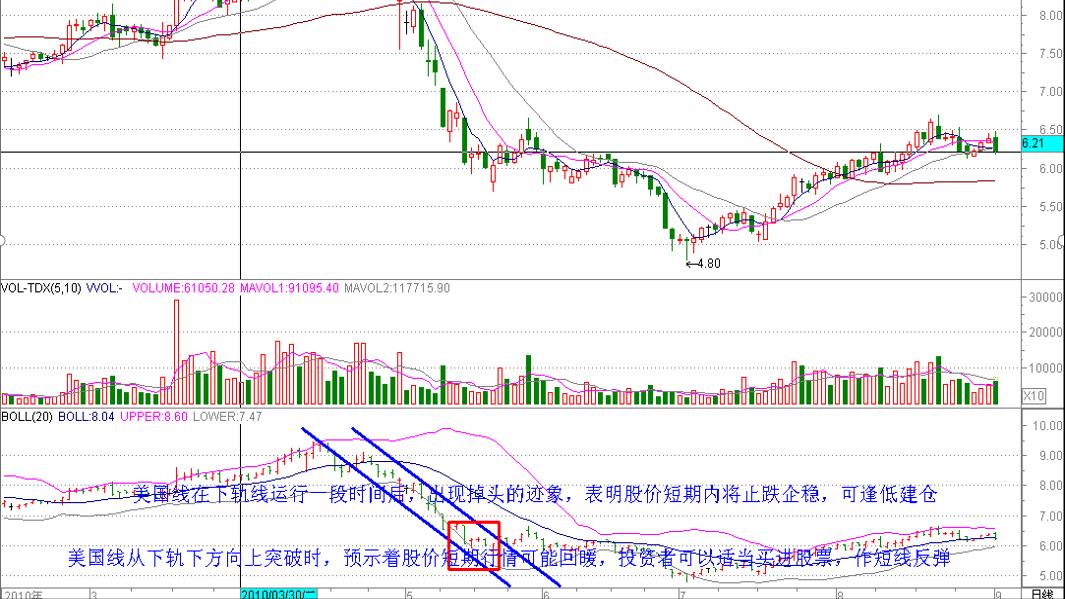Click month 8 marker on timeline
The height and width of the screenshot is (599, 1065).
[840, 595]
